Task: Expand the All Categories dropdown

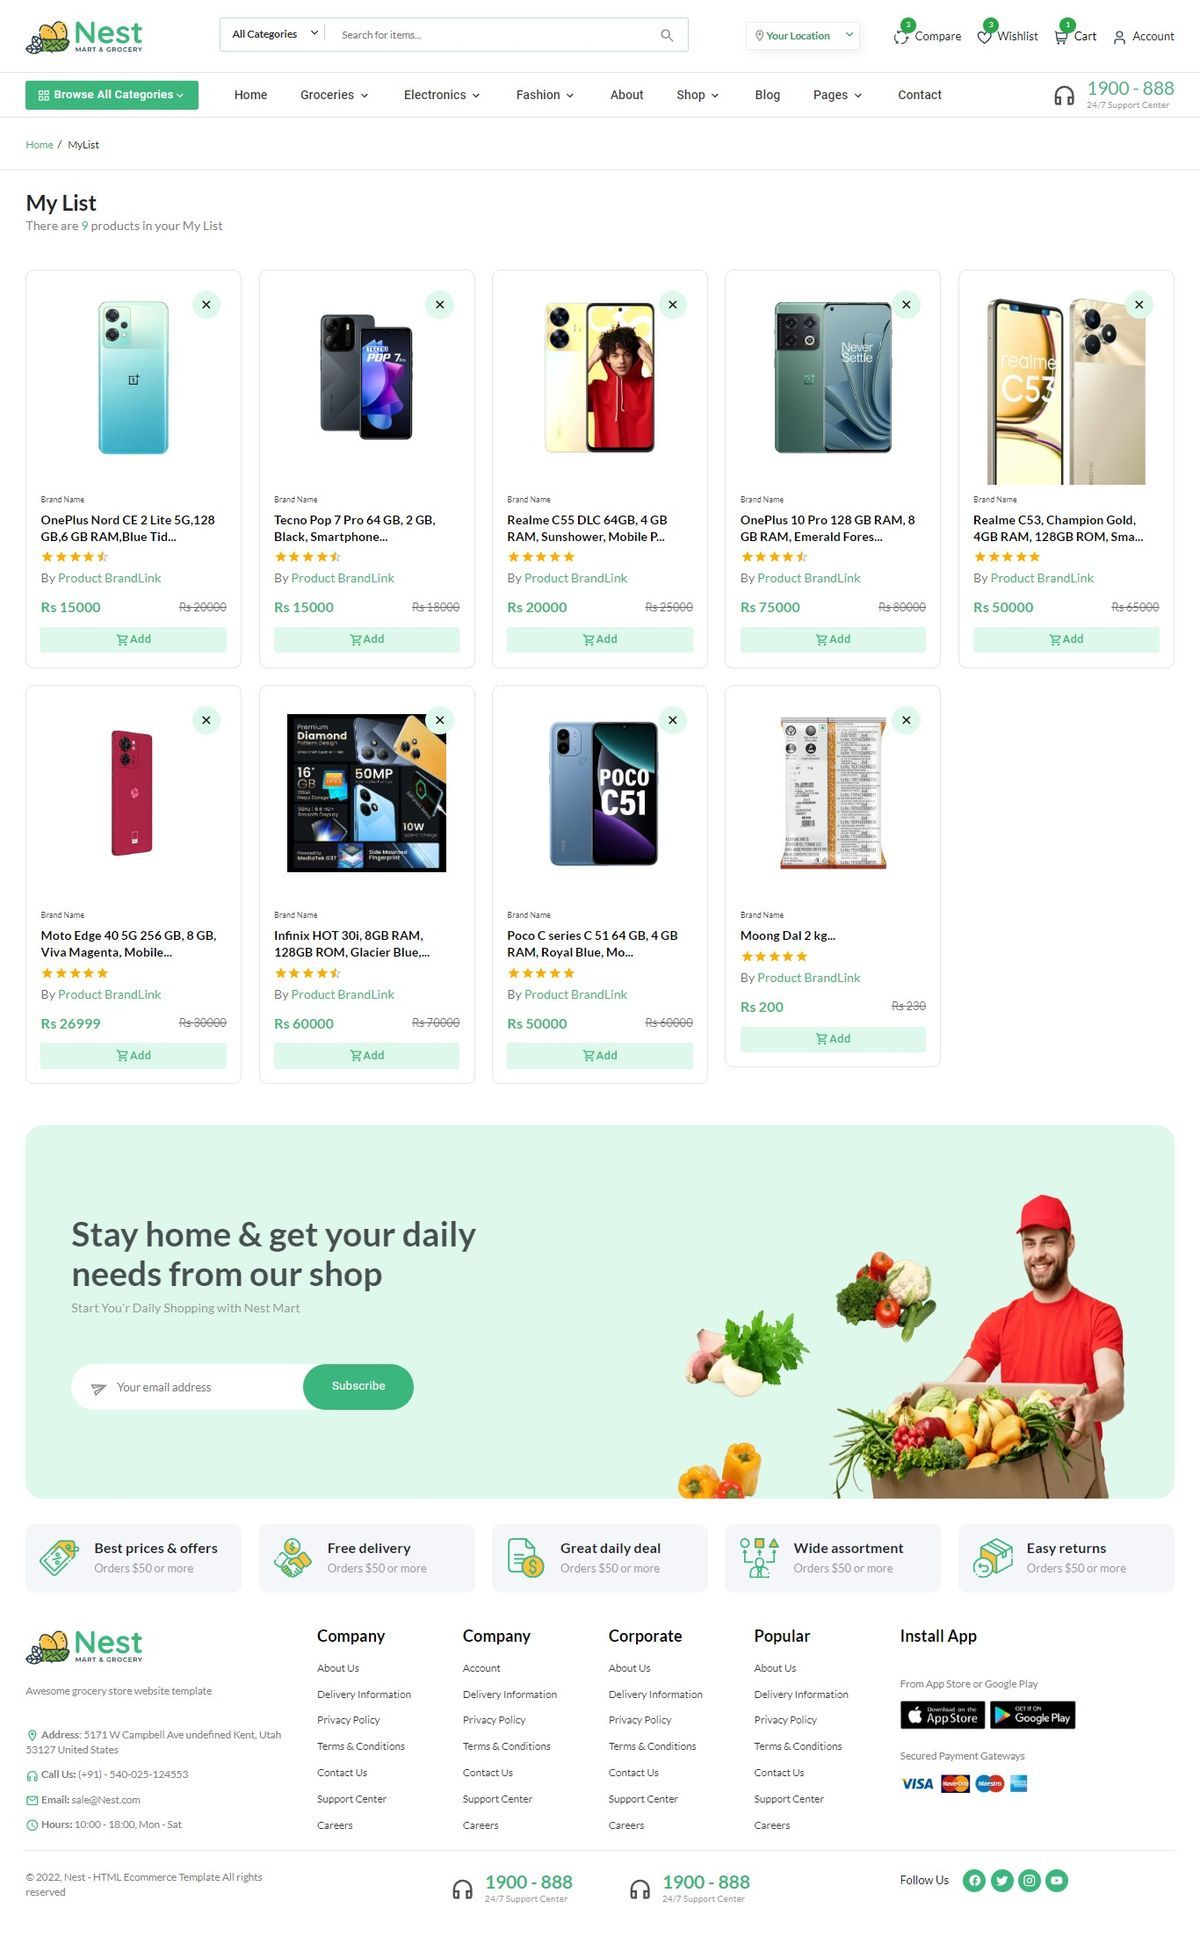Action: pos(275,34)
